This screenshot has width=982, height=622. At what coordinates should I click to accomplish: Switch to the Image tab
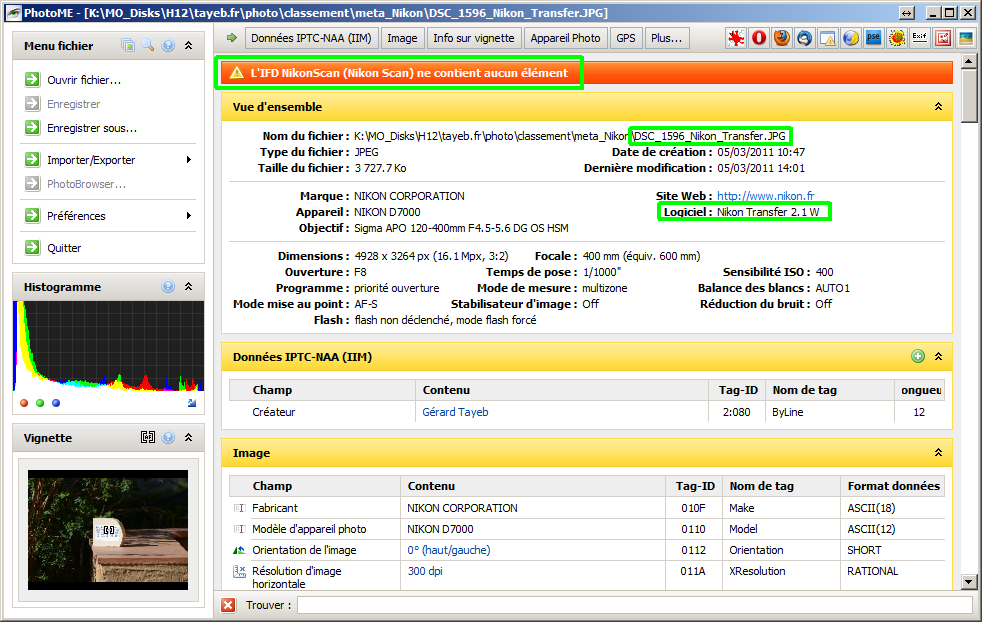(402, 38)
